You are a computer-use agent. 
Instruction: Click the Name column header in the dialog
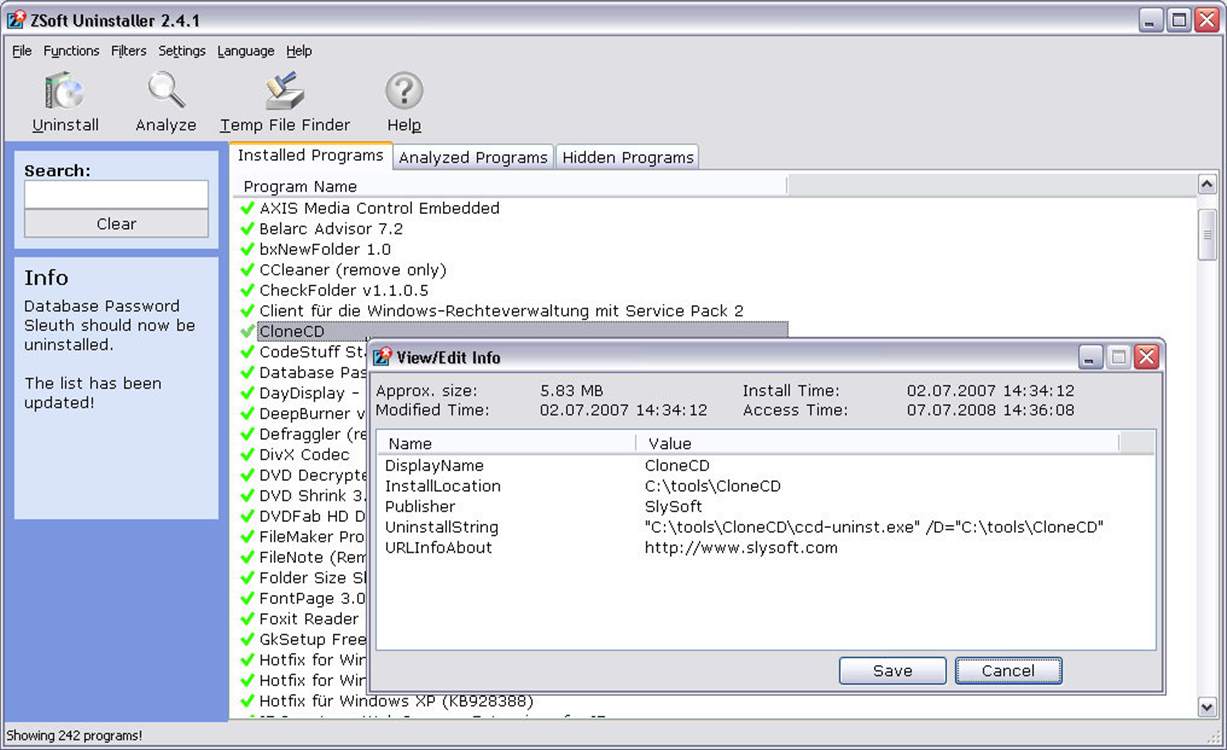tap(506, 443)
